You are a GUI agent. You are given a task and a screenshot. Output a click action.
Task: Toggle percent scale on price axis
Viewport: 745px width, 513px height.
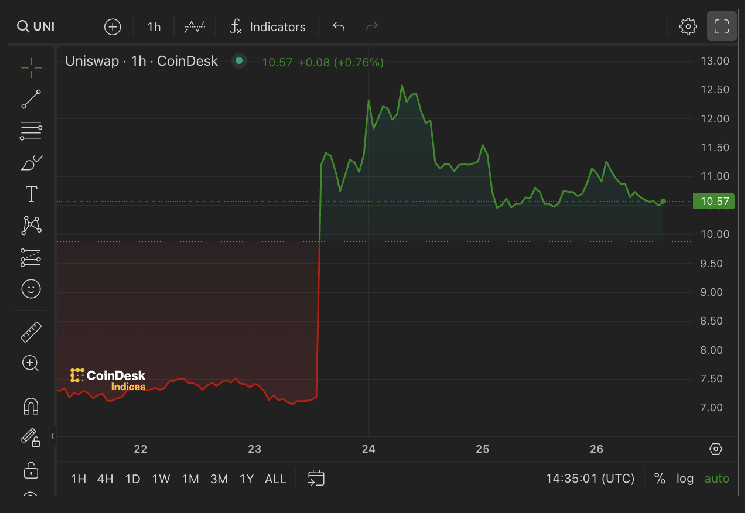[660, 479]
